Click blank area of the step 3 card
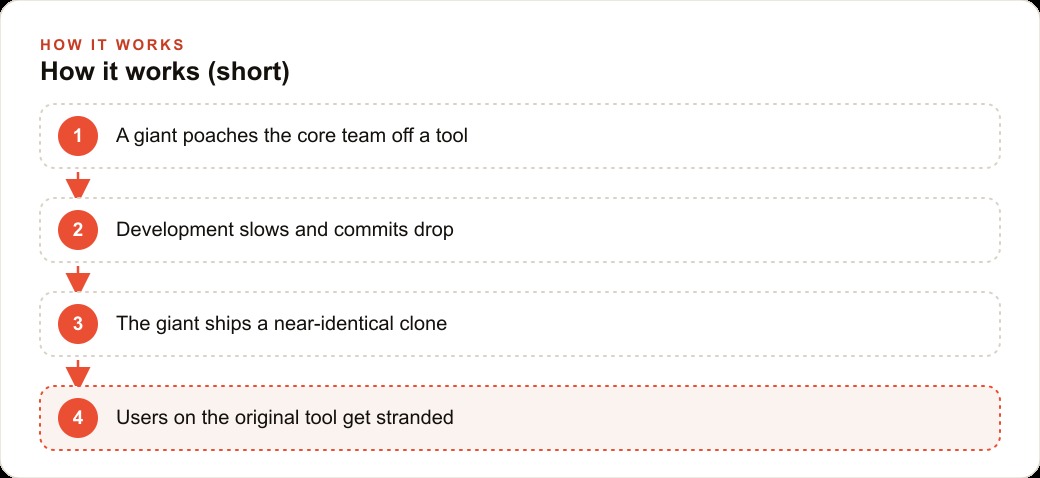The height and width of the screenshot is (478, 1040). pos(730,324)
